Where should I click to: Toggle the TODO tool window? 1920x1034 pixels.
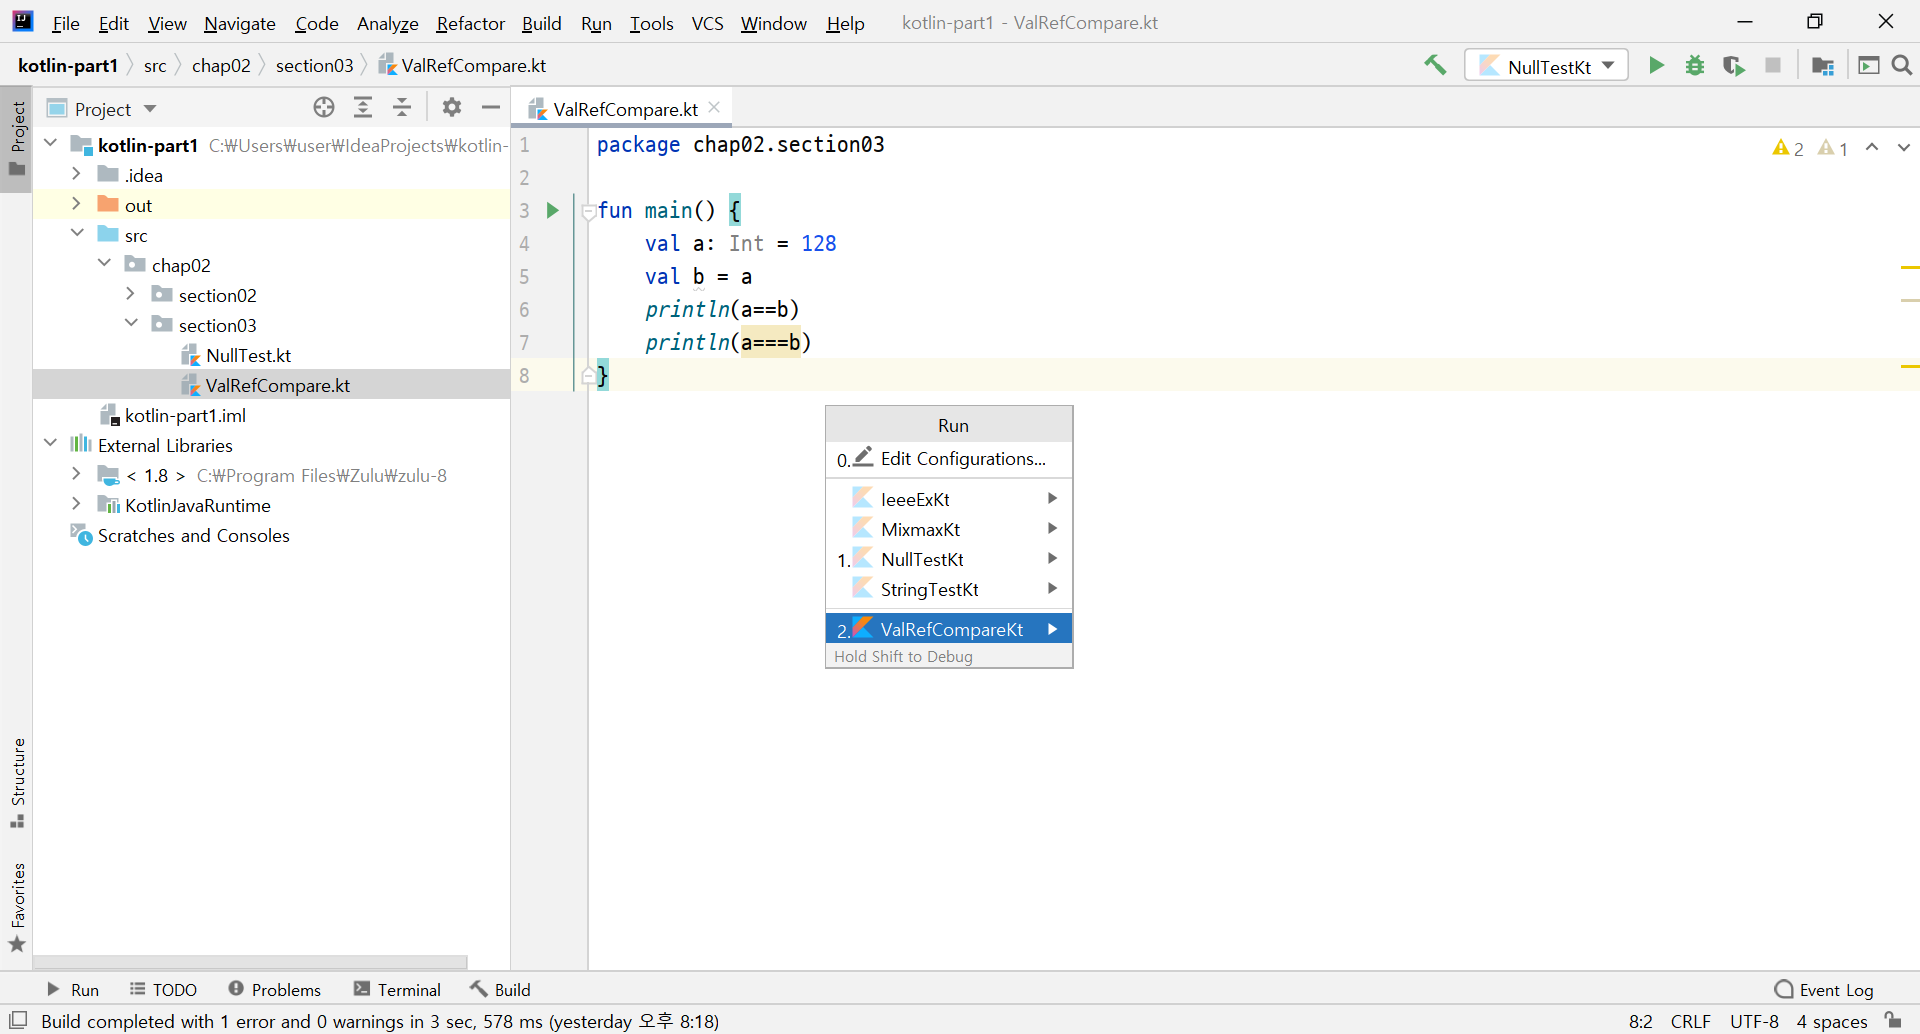tap(163, 989)
